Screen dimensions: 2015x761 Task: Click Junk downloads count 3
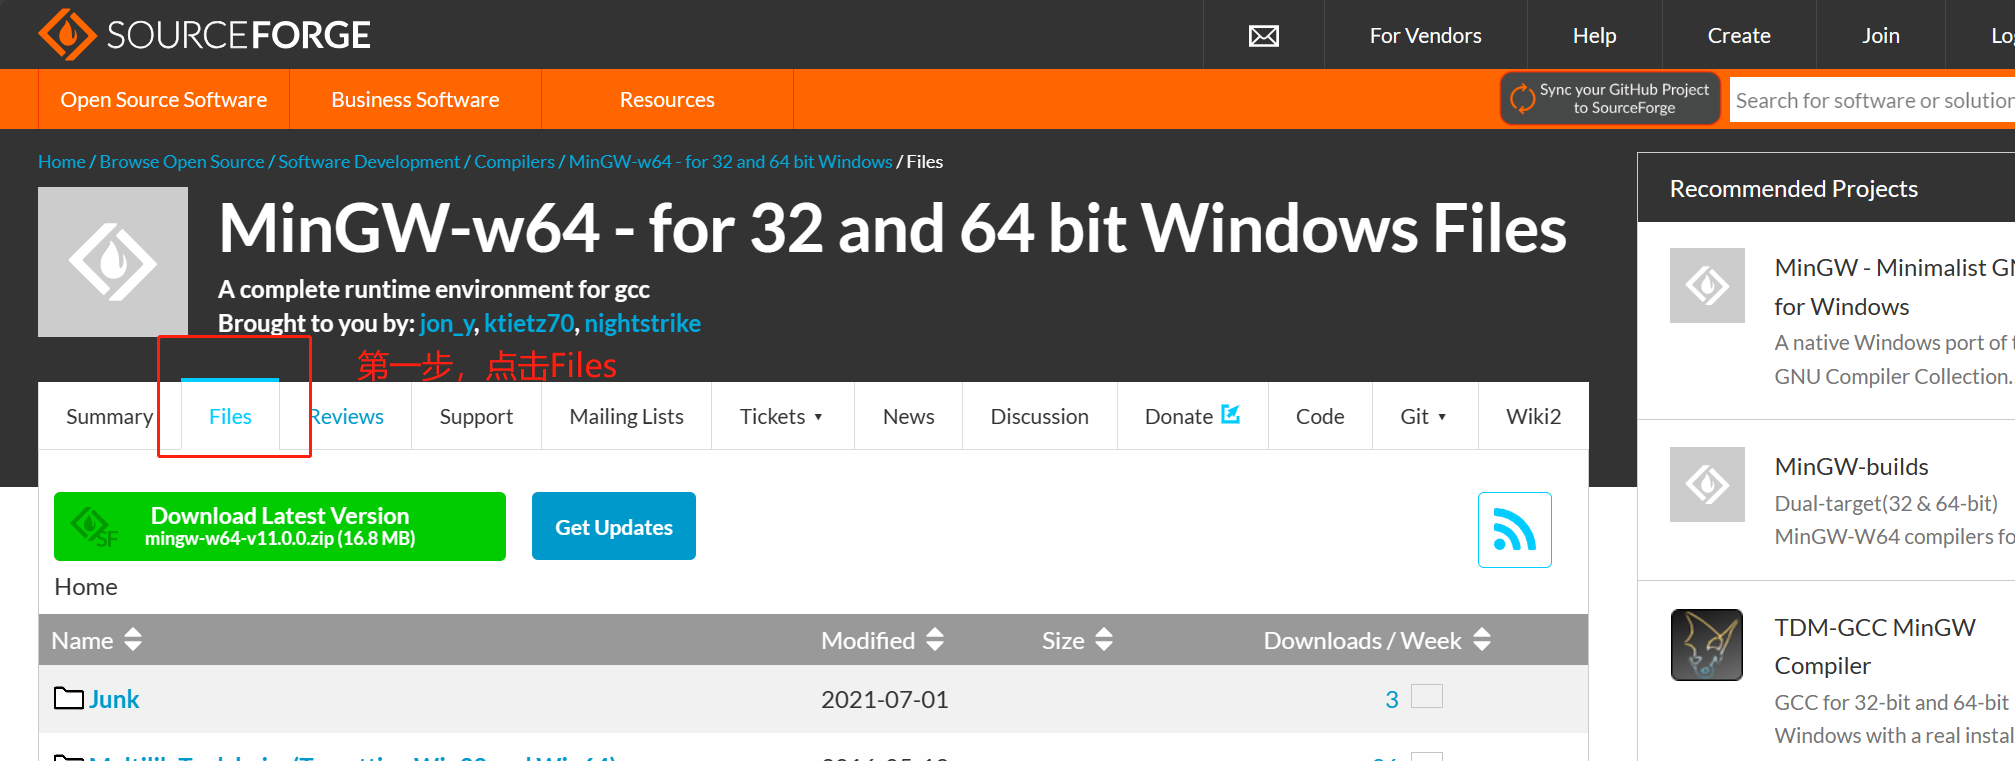1391,699
